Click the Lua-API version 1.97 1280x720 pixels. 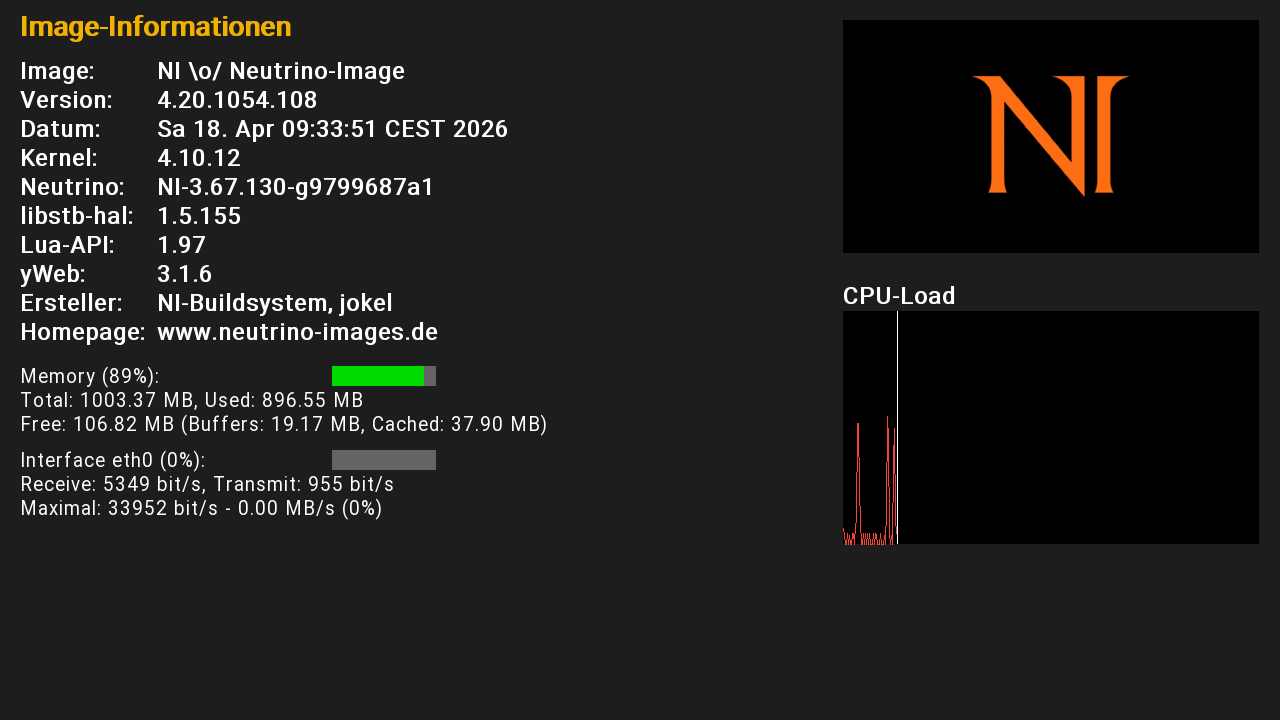pyautogui.click(x=181, y=245)
